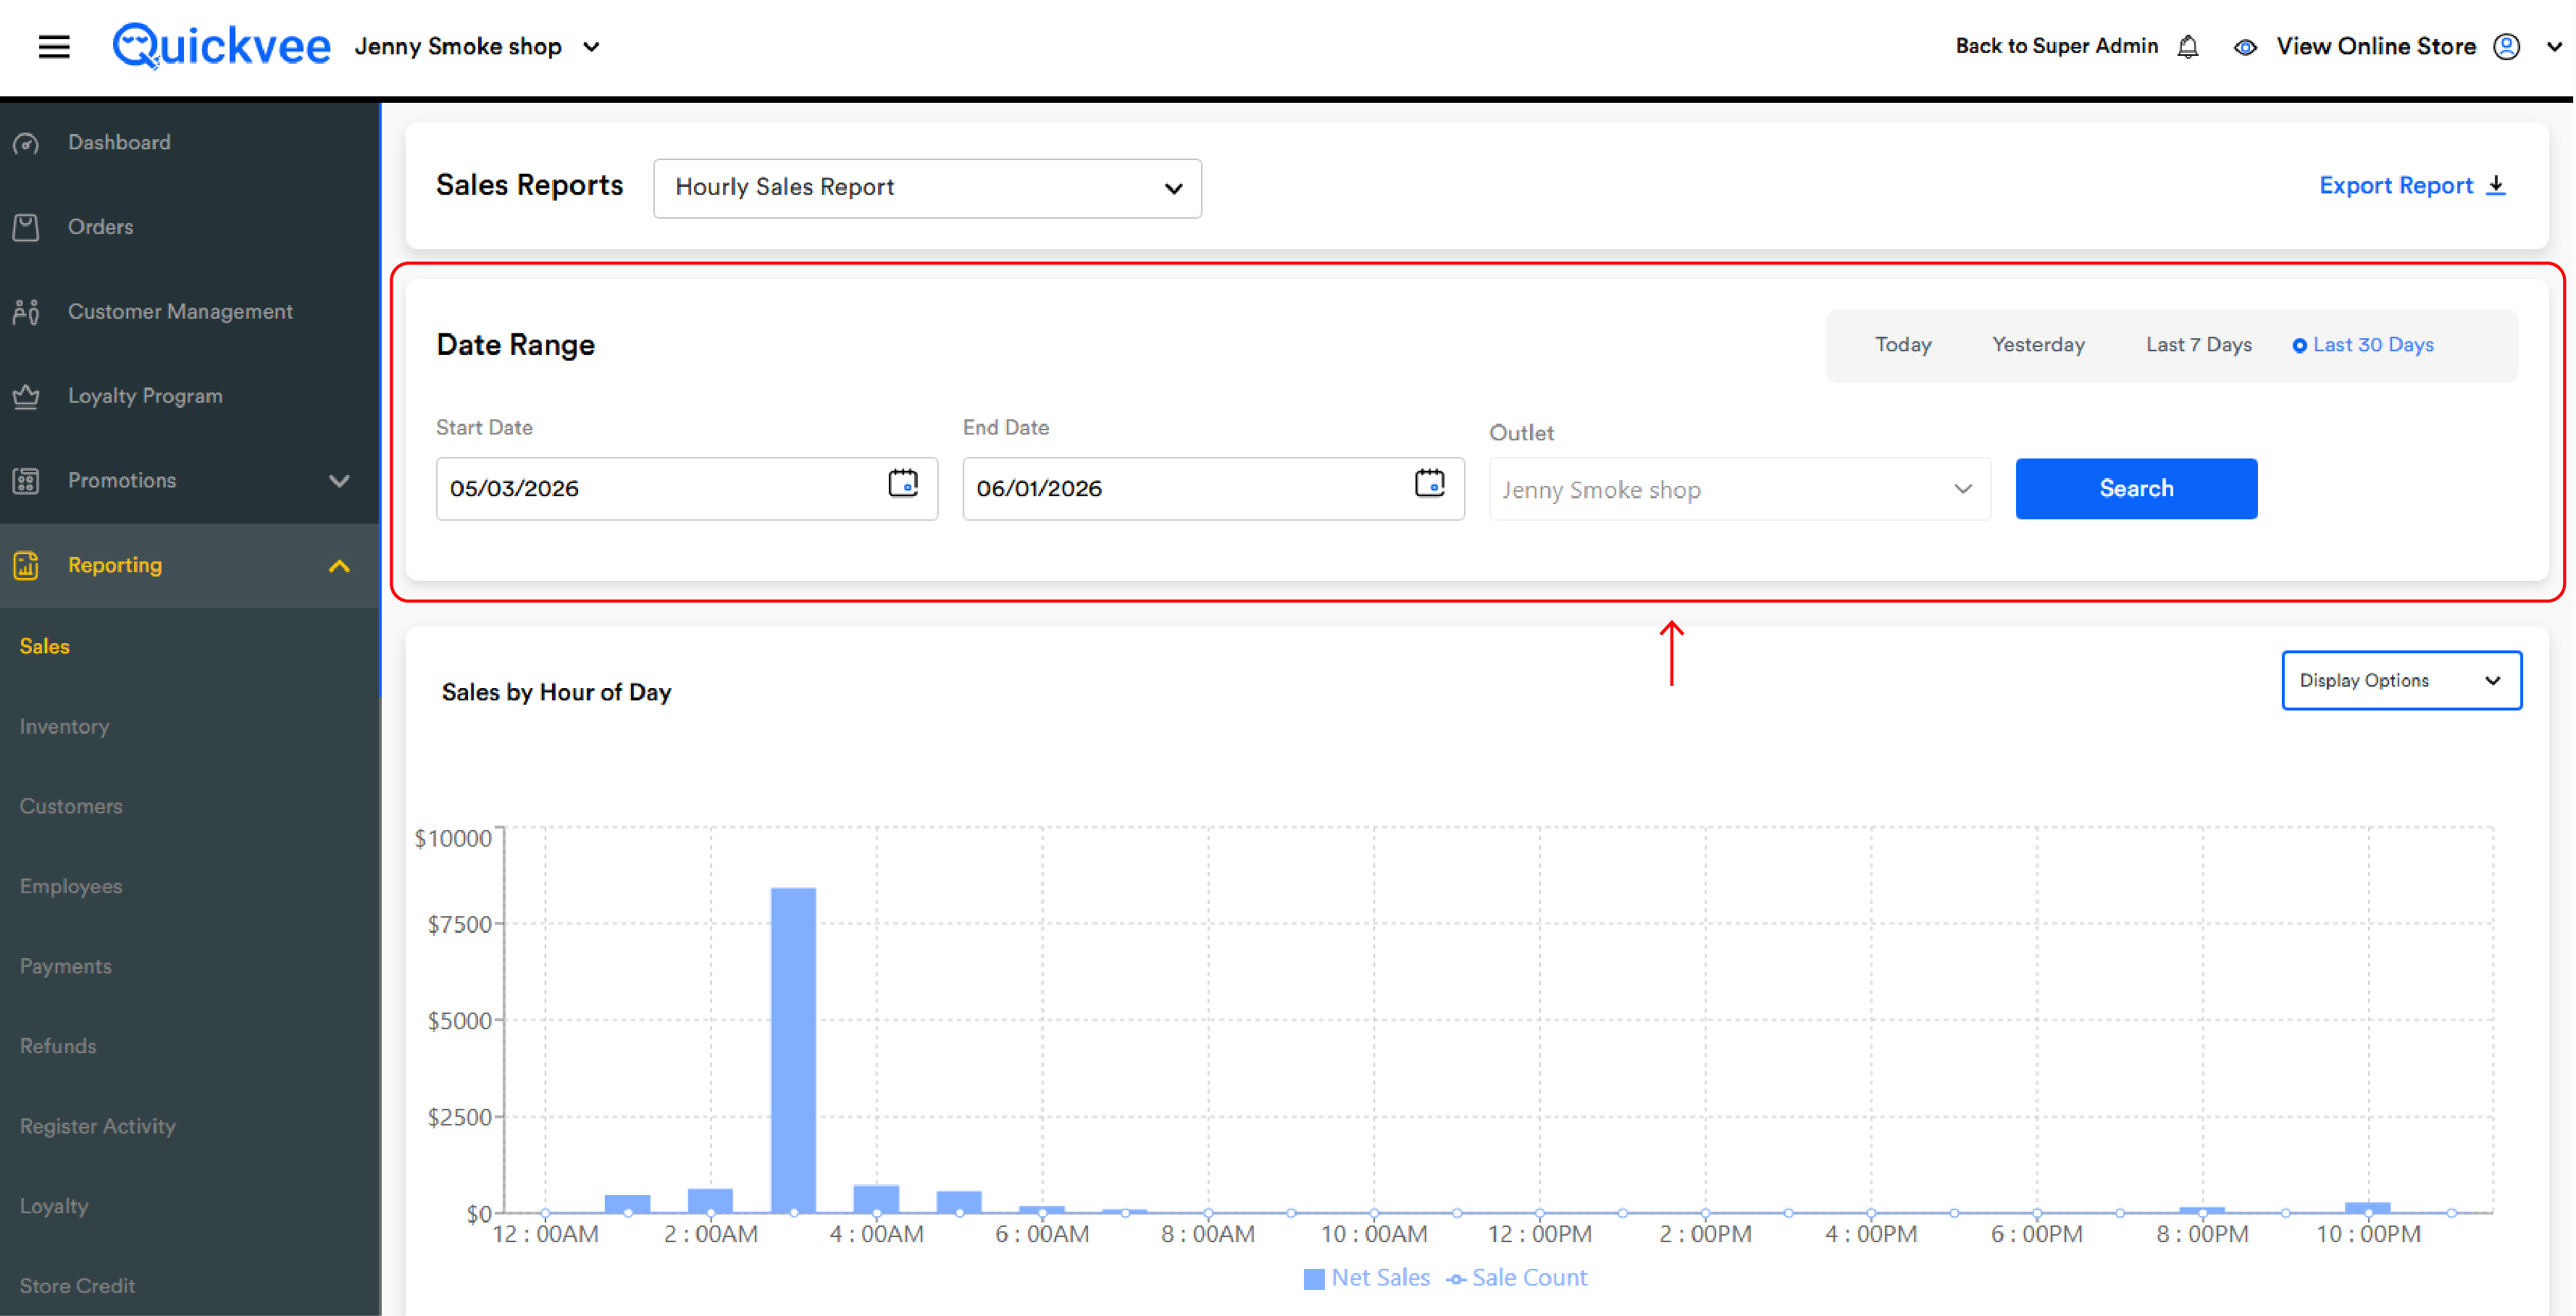
Task: Open the notification bell
Action: pos(2188,46)
